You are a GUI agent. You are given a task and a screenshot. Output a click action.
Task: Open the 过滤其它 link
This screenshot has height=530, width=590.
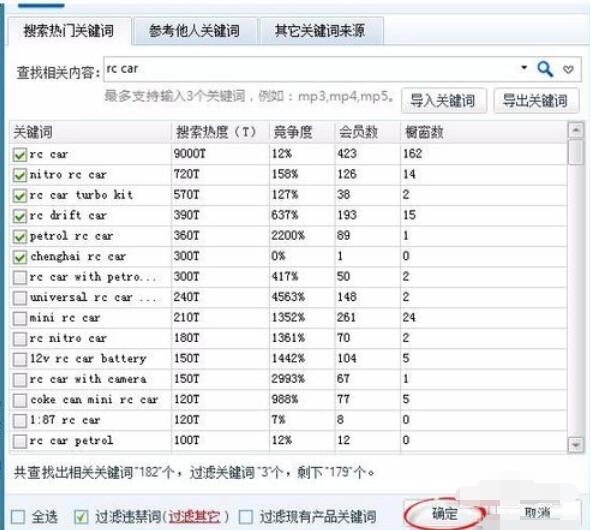pos(194,516)
